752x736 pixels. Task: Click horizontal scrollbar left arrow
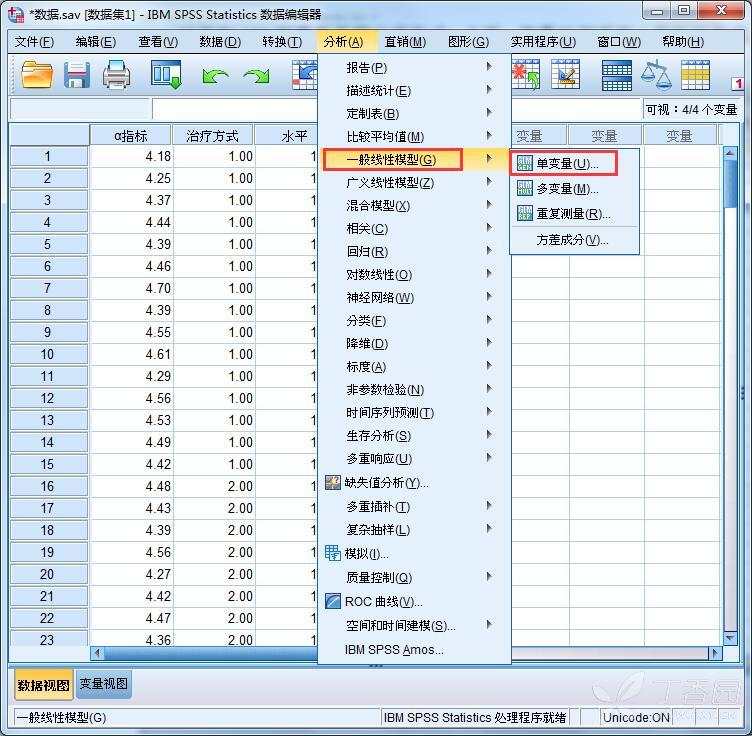click(x=97, y=653)
